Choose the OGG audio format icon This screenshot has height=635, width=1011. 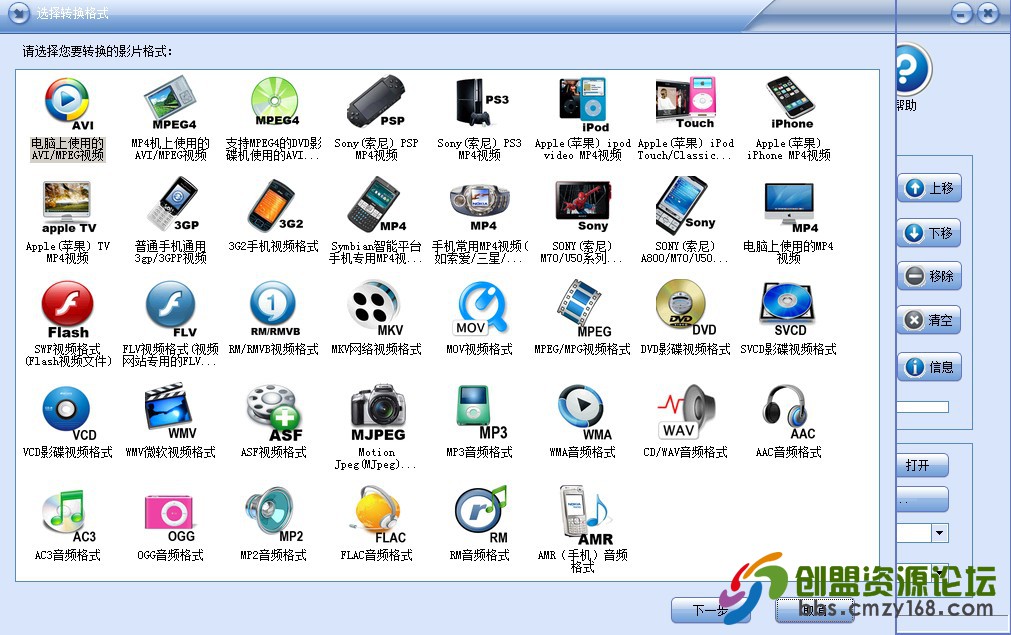pos(170,519)
